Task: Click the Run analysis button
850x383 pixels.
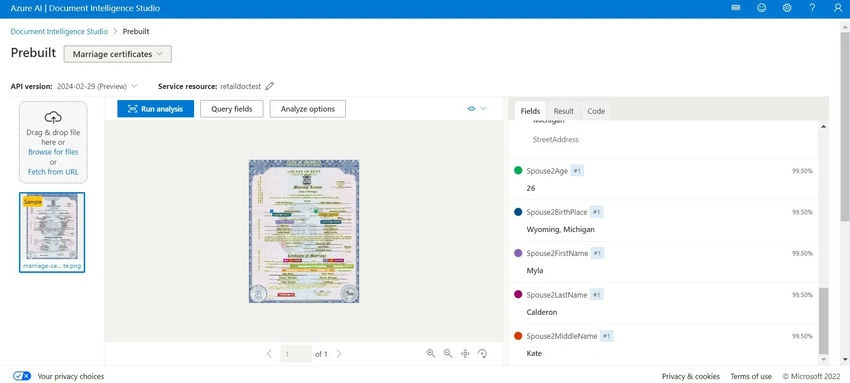Action: pos(156,109)
